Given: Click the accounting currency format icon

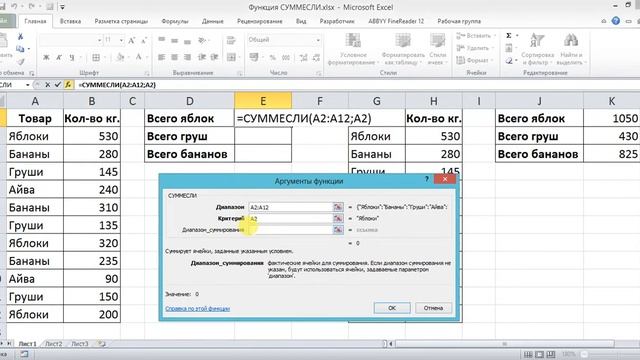Looking at the screenshot, I should (254, 58).
